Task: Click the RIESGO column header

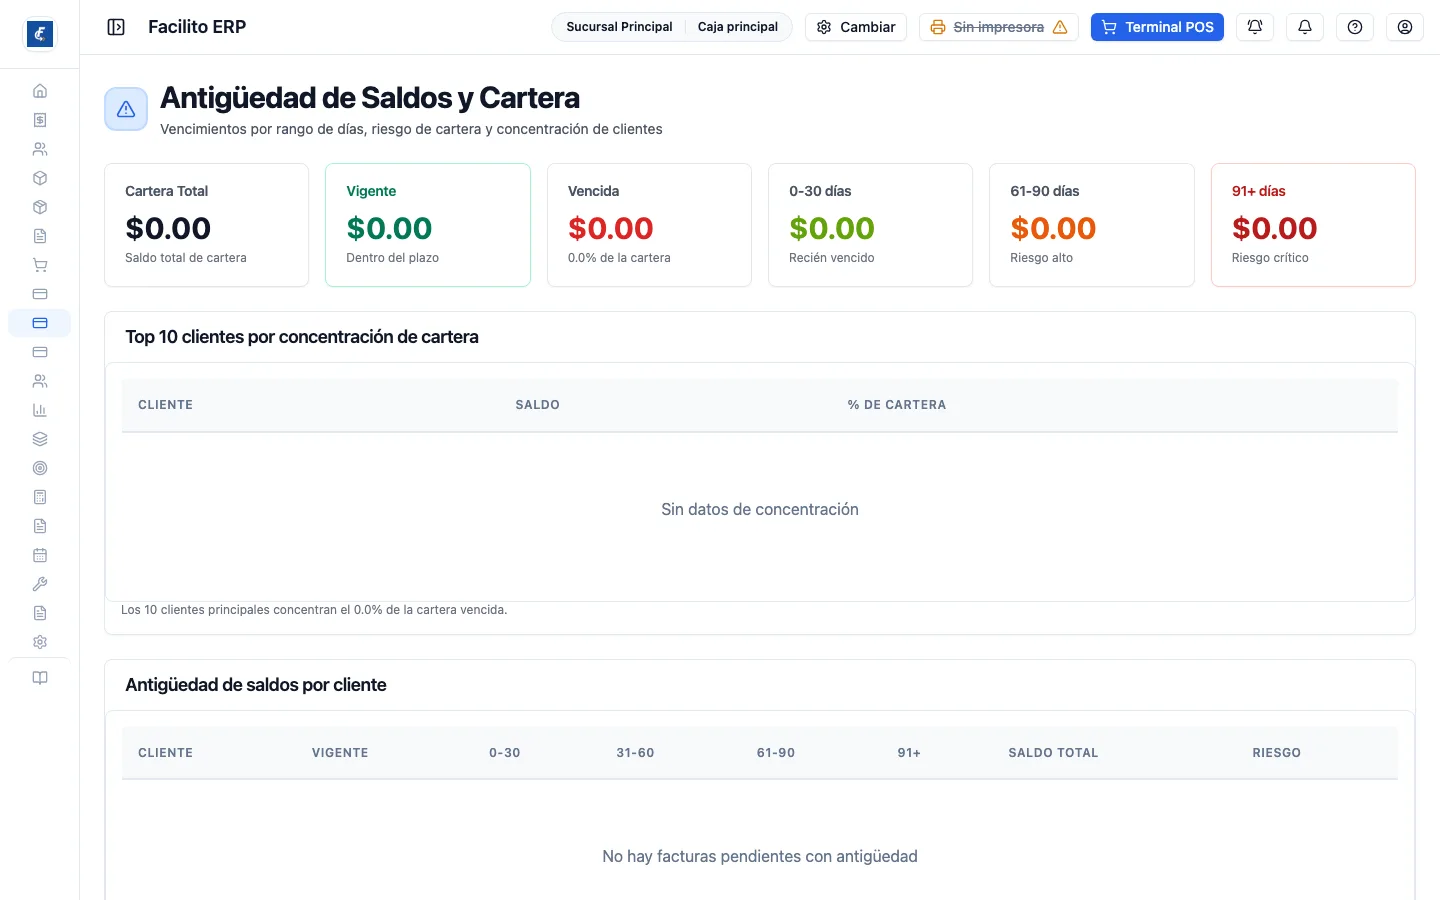Action: [1277, 753]
